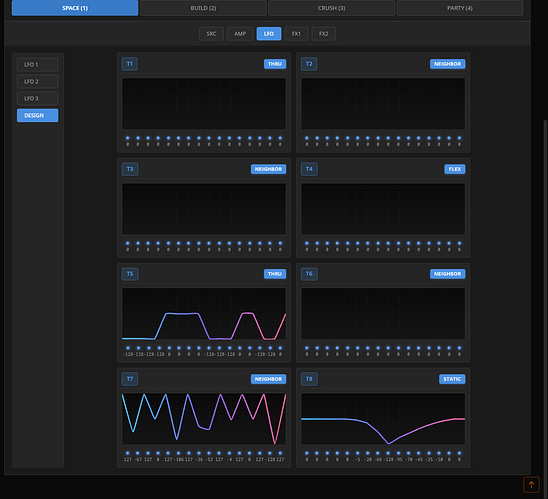This screenshot has height=499, width=548.
Task: Select the LFO sub-page button
Action: (269, 34)
